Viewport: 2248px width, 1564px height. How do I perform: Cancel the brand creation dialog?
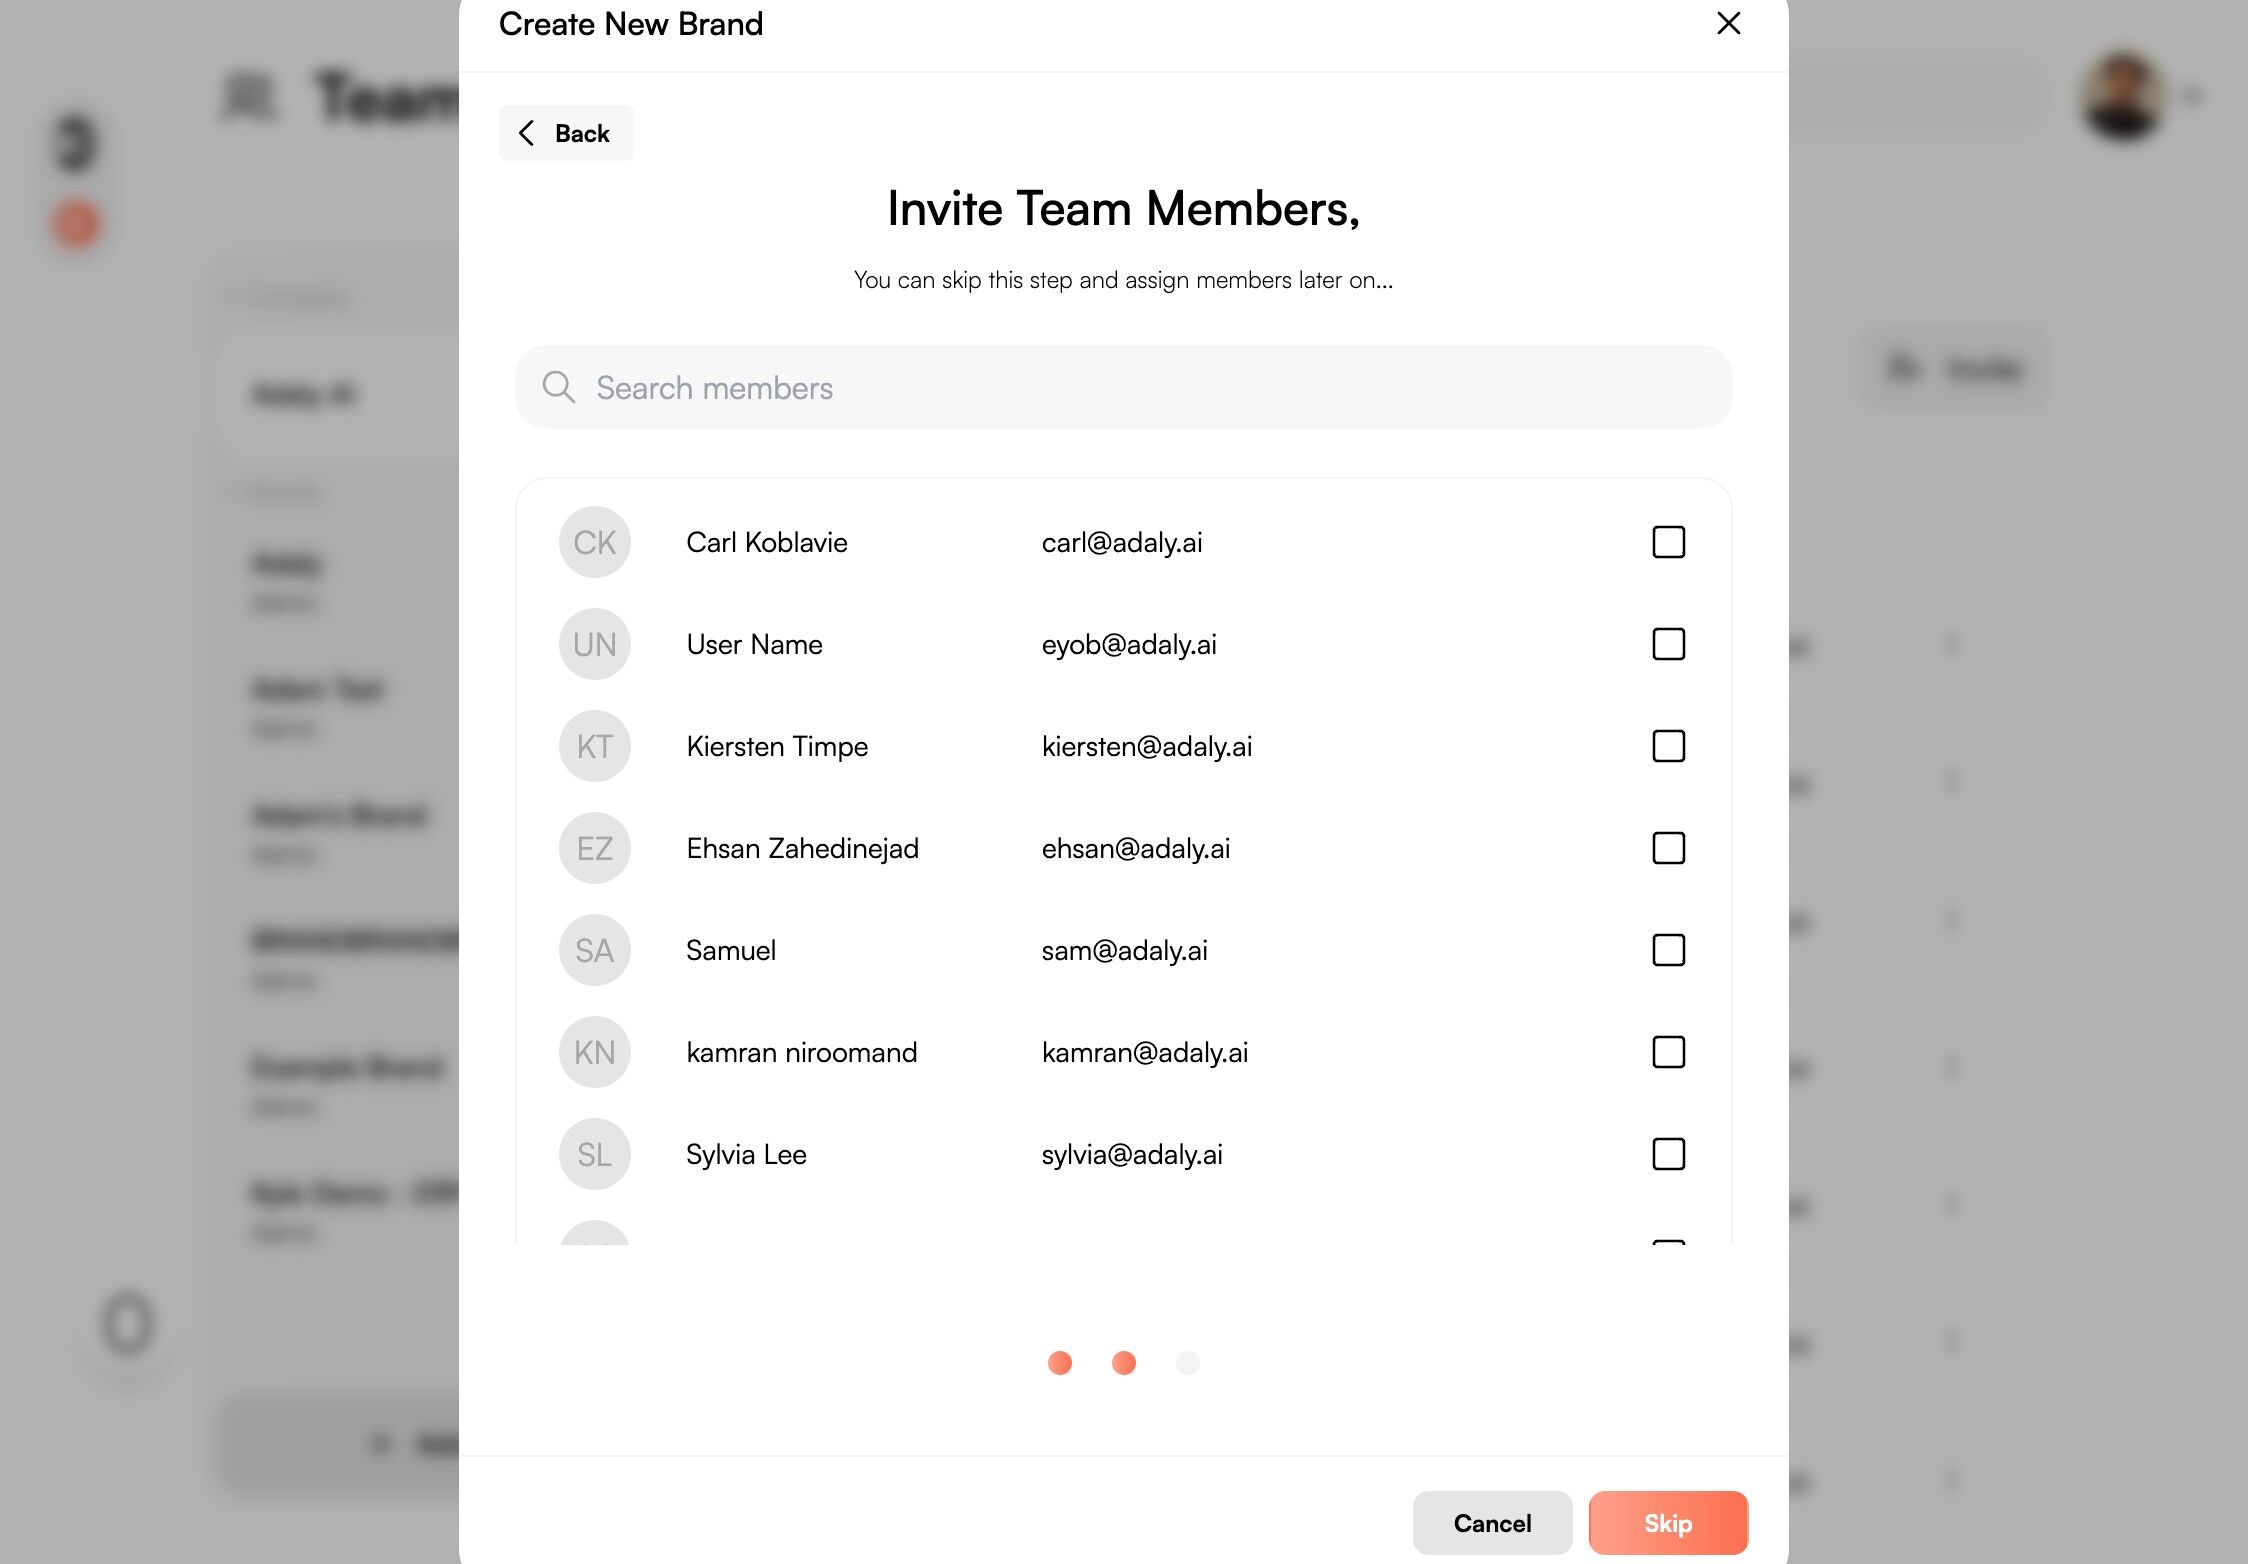1491,1522
